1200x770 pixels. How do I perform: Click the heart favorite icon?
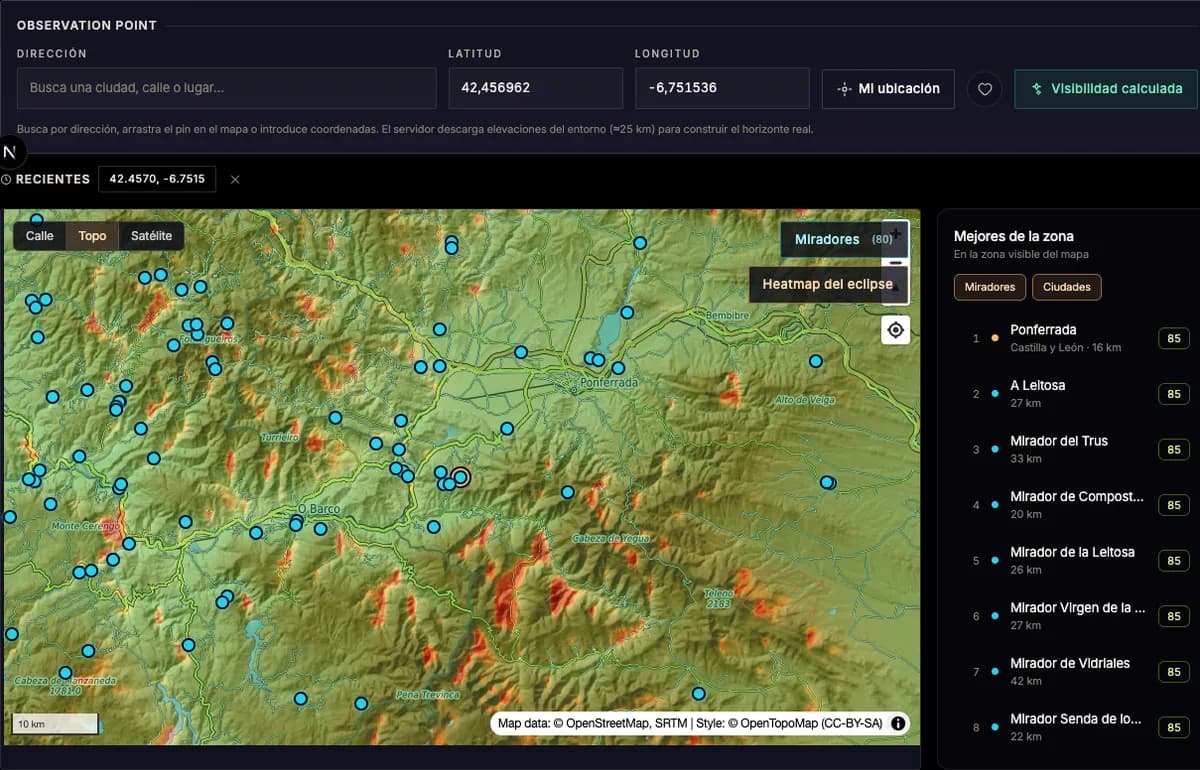985,89
